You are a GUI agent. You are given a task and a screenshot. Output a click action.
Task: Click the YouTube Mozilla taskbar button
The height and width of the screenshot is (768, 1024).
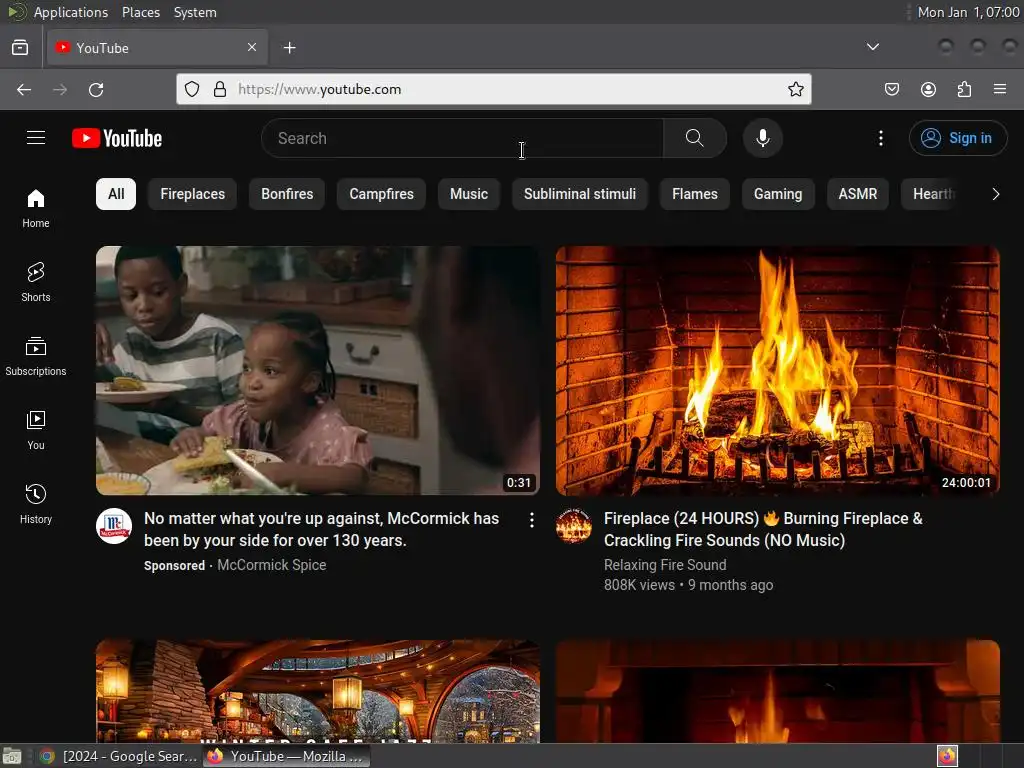286,756
